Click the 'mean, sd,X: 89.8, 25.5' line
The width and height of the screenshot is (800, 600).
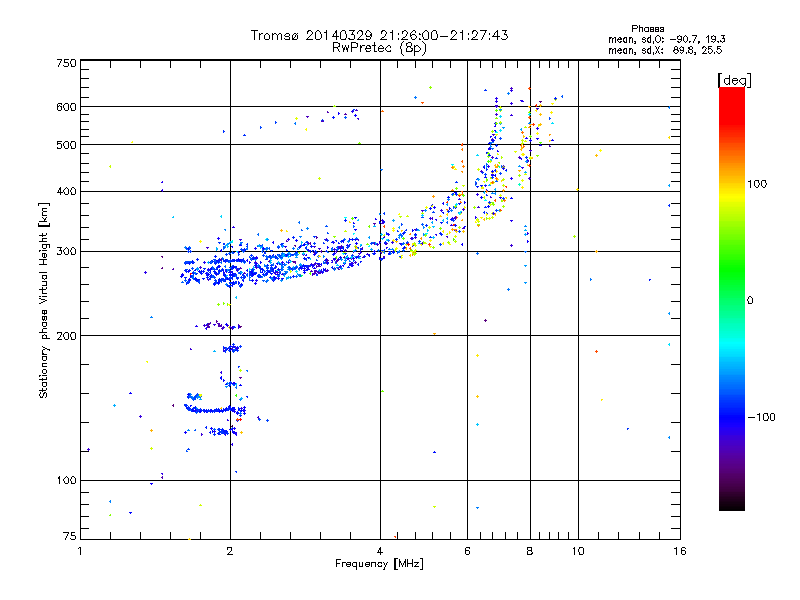click(x=665, y=50)
